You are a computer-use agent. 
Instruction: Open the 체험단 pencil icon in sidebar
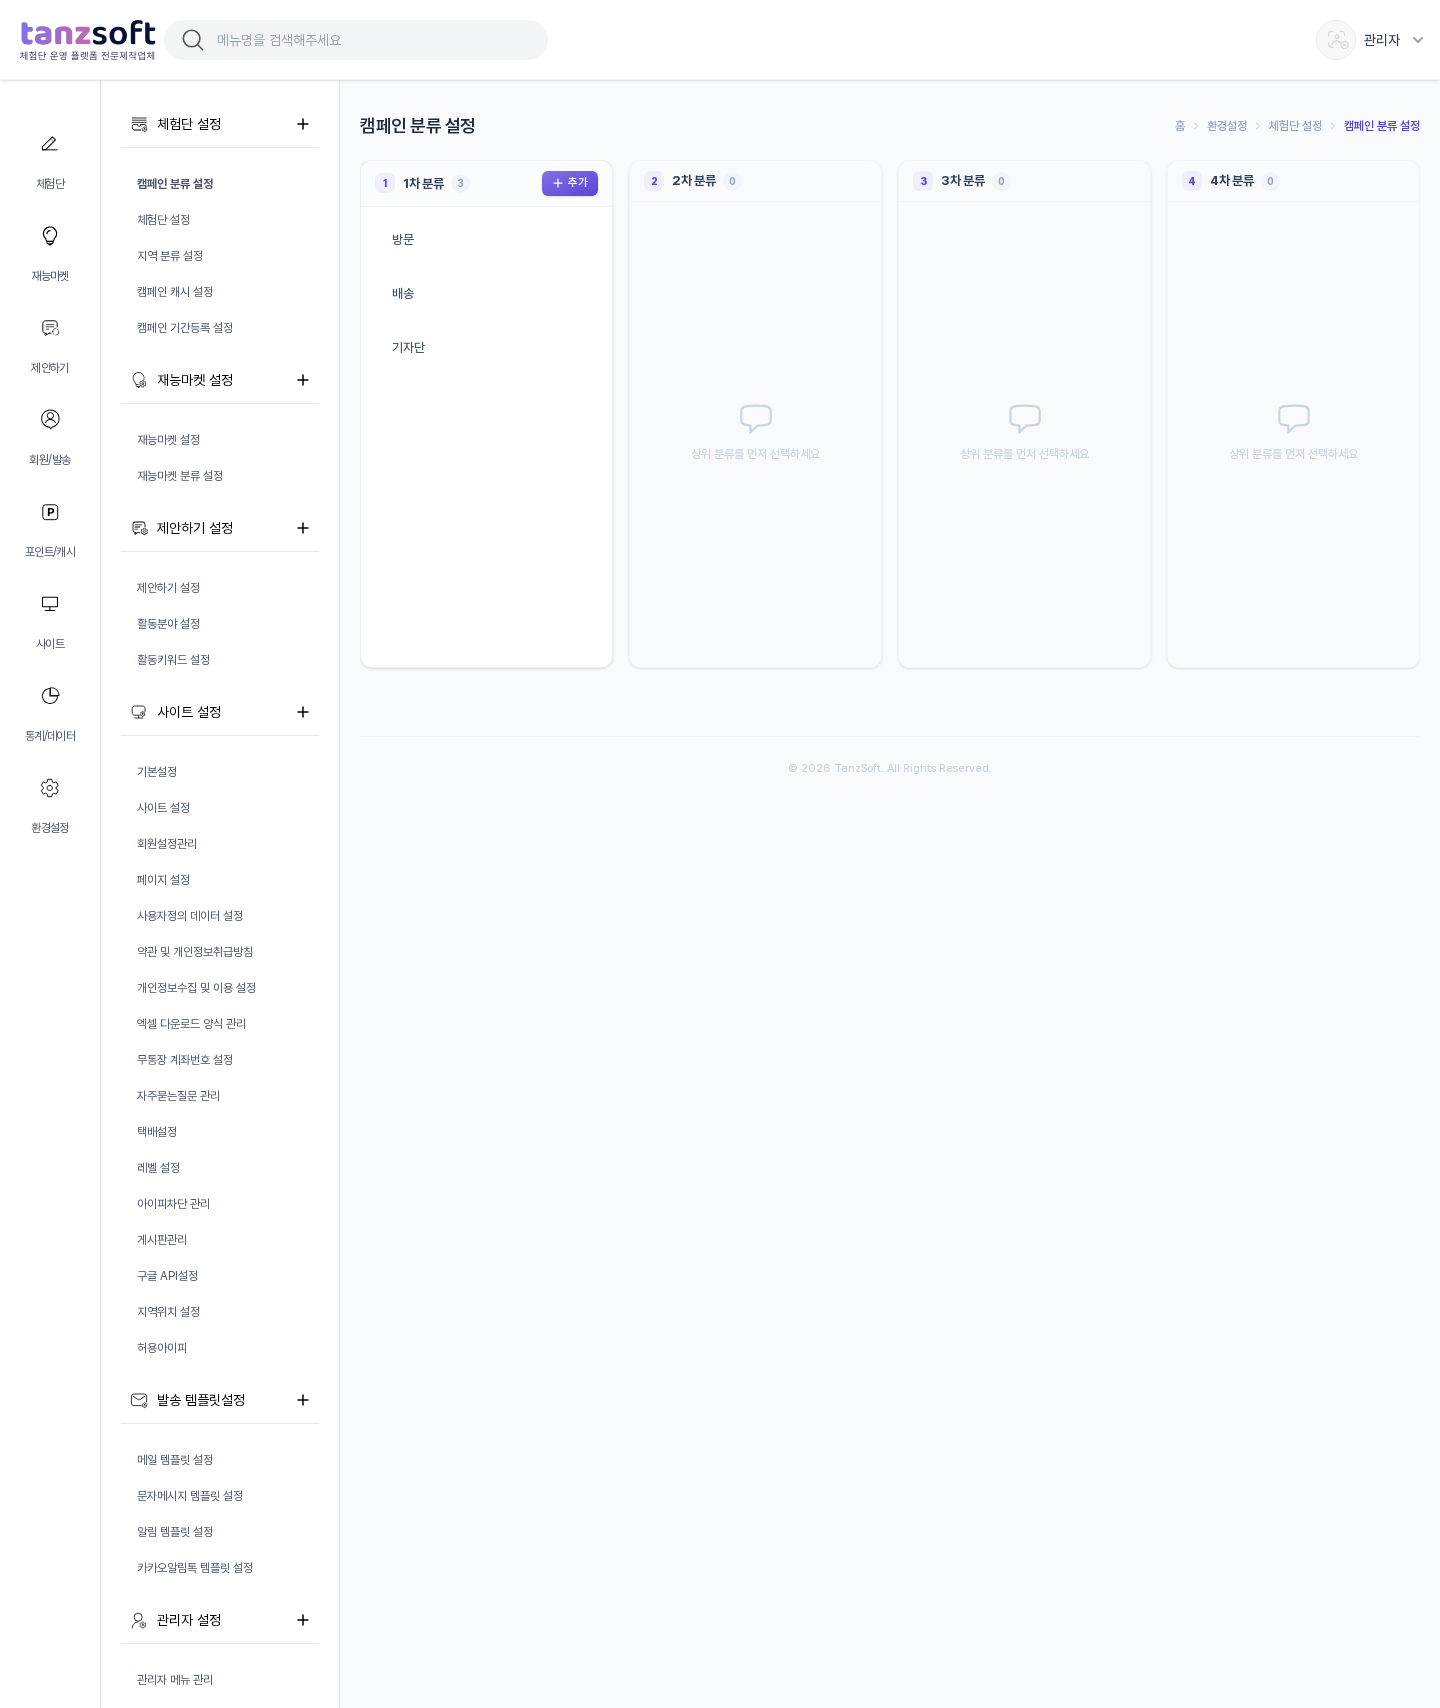(x=50, y=144)
